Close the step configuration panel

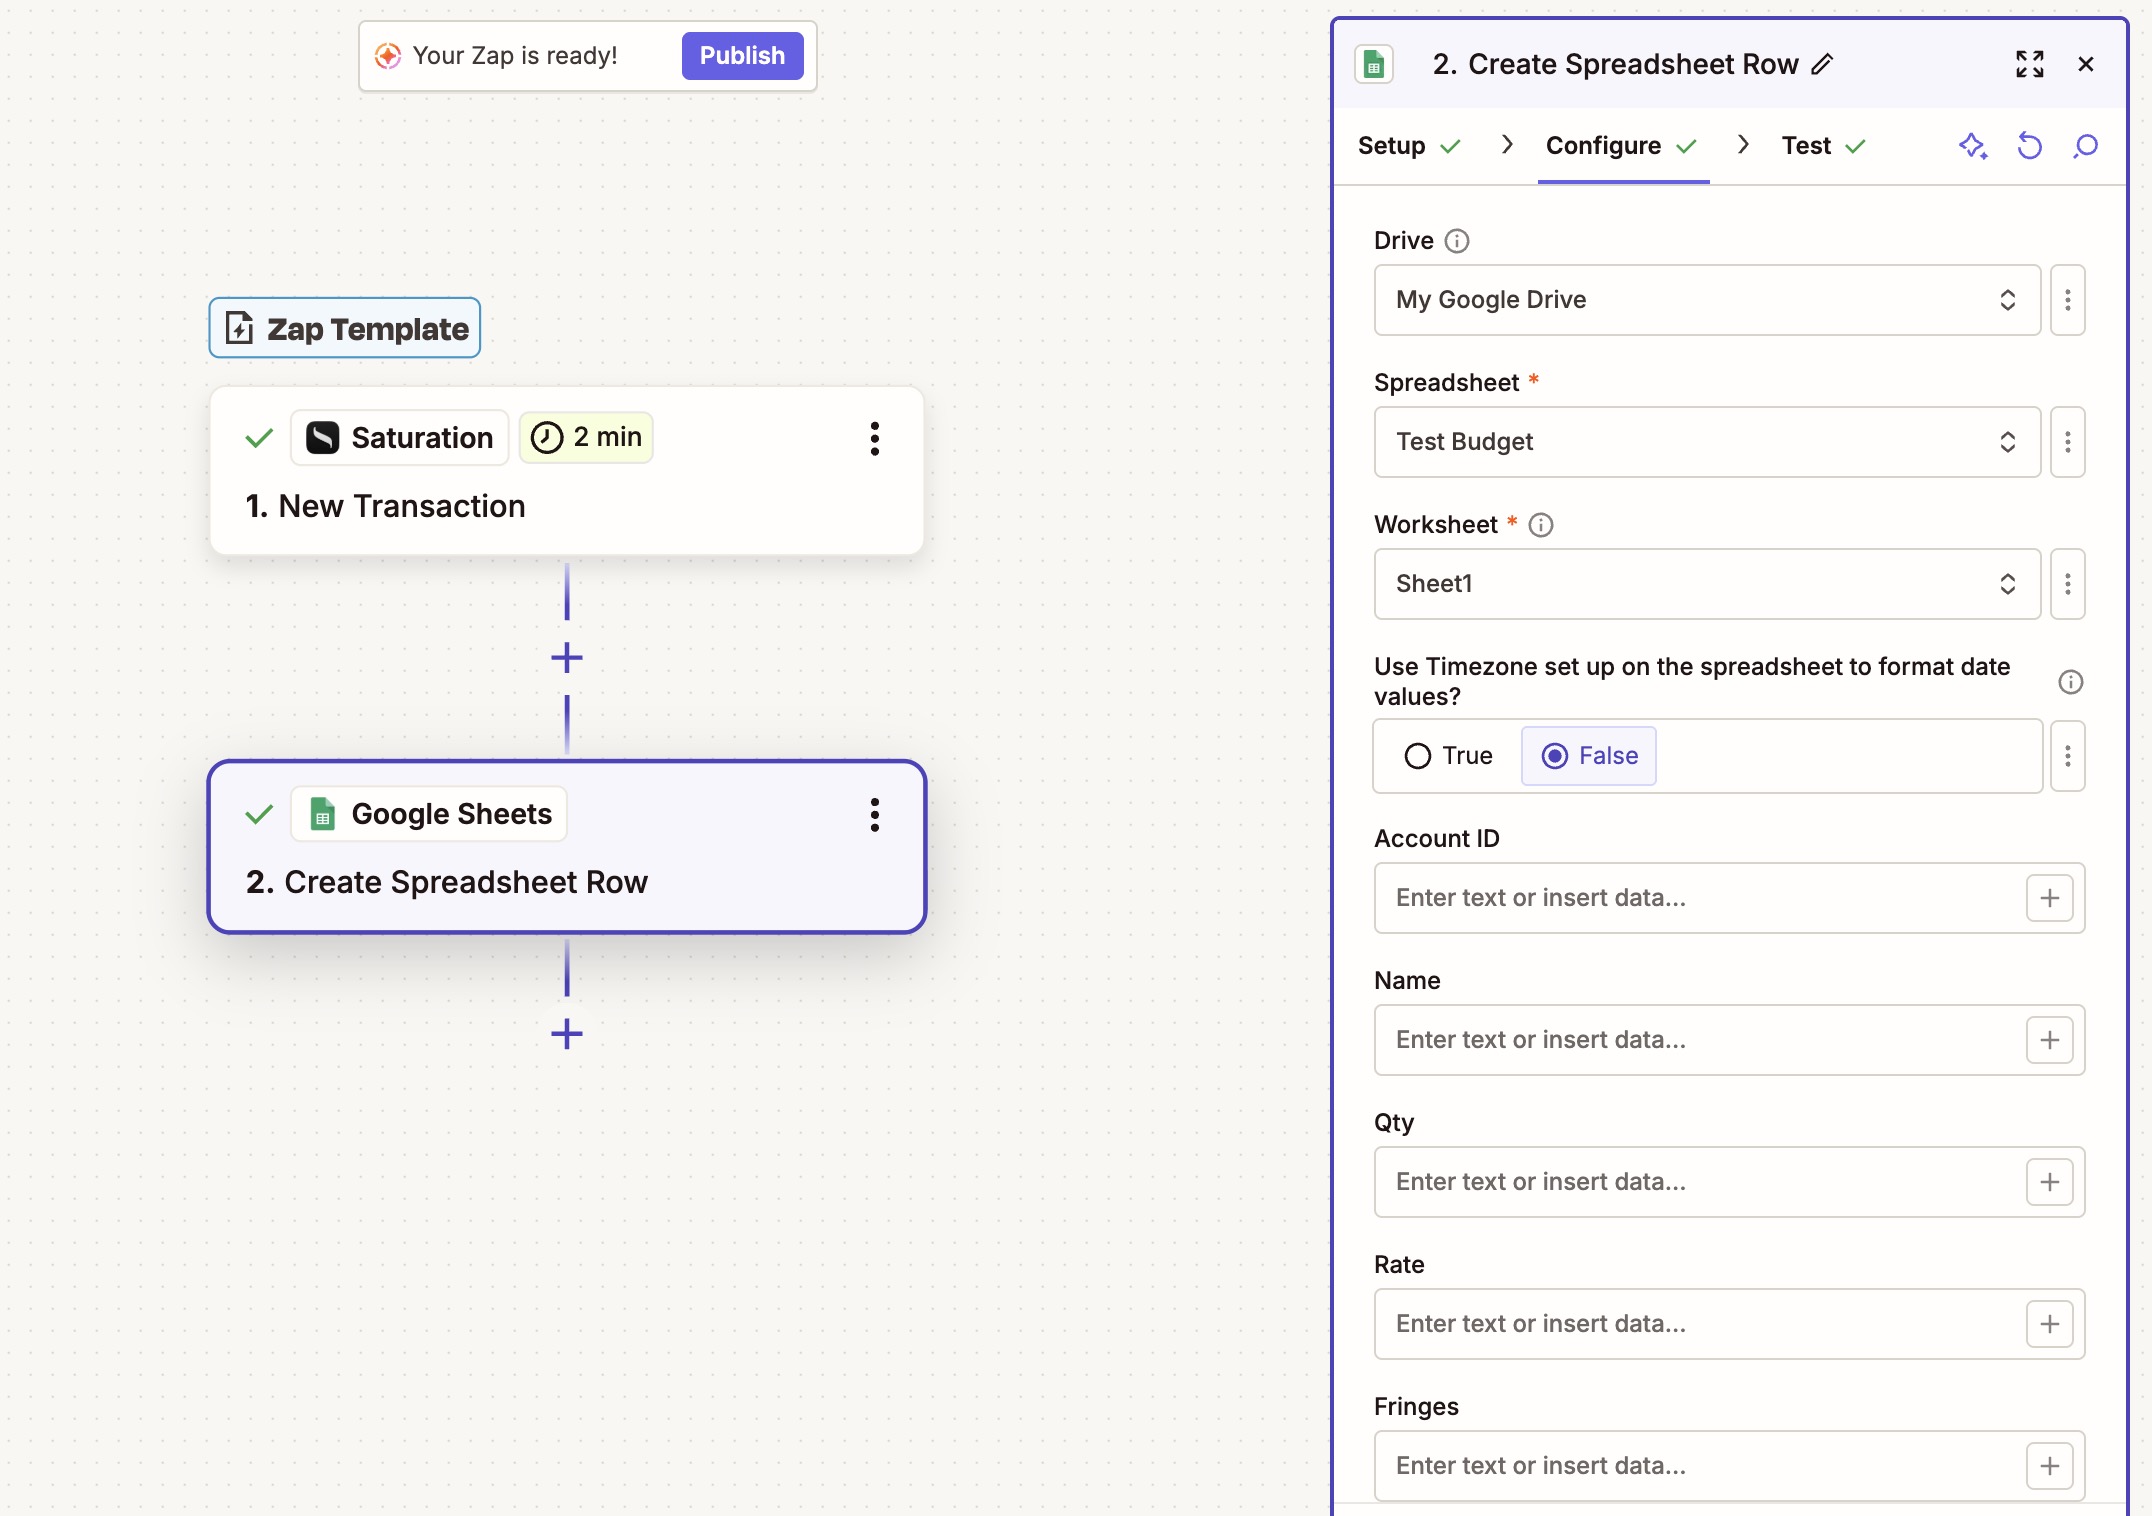pos(2086,64)
